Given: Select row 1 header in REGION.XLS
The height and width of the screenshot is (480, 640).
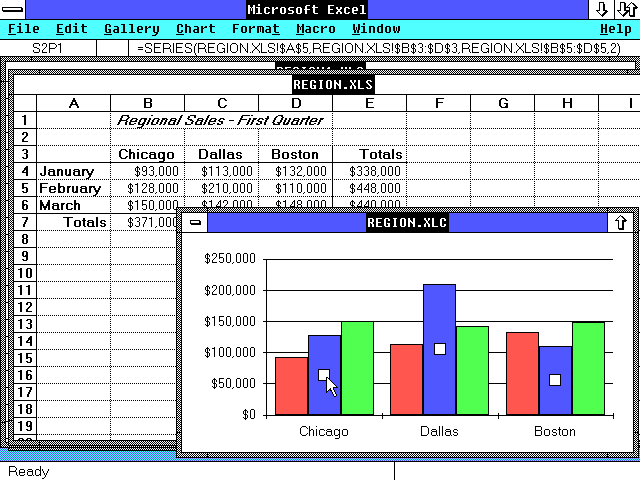Looking at the screenshot, I should (x=25, y=120).
